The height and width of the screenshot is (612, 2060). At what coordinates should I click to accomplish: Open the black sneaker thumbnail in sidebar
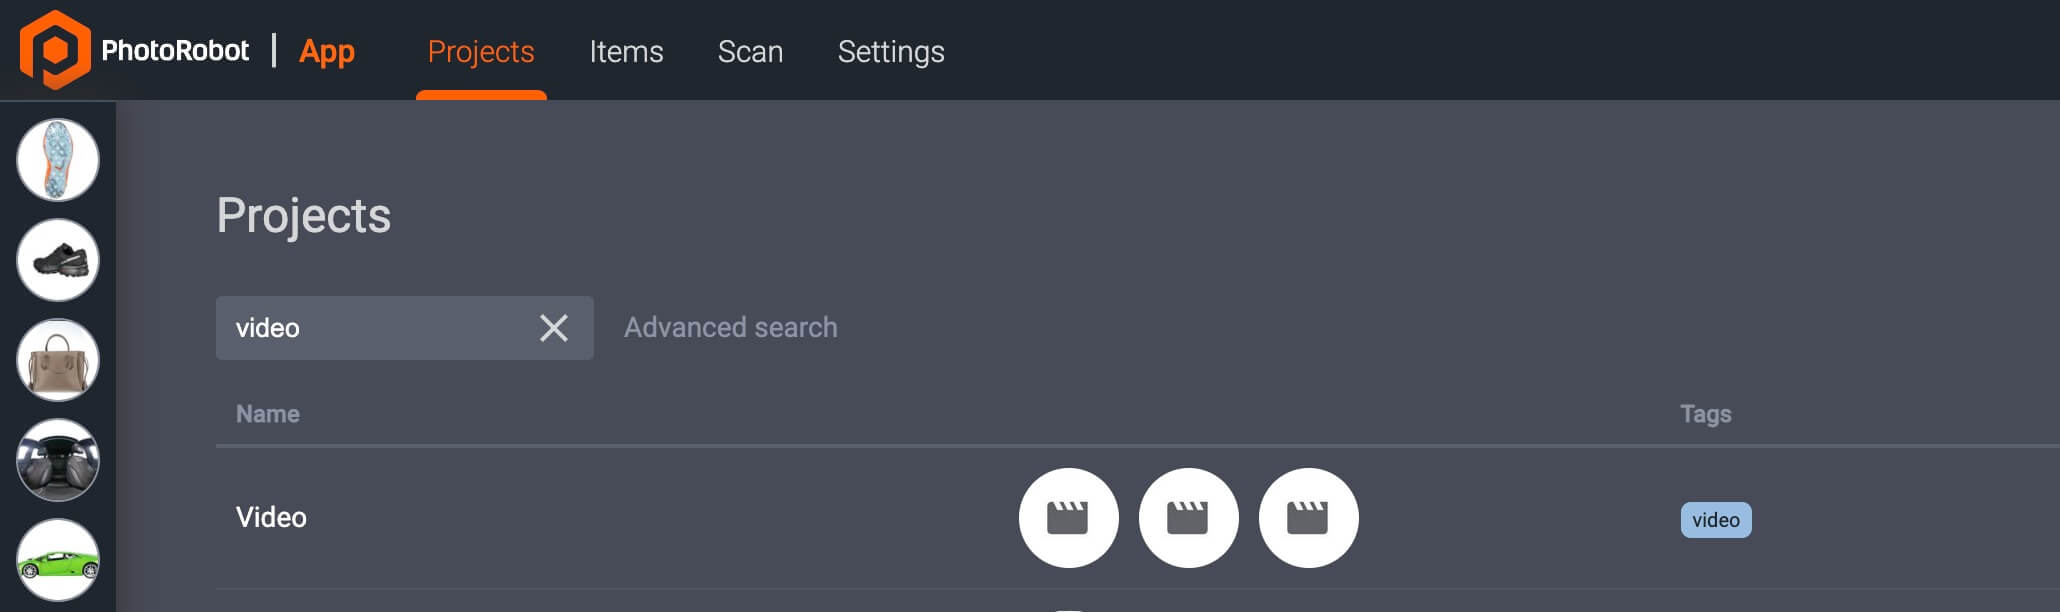57,259
